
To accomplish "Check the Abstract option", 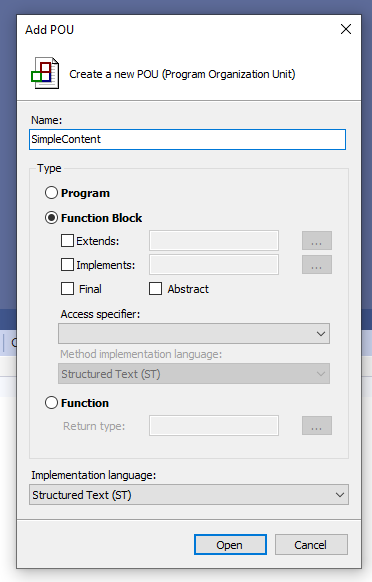I will (x=155, y=288).
